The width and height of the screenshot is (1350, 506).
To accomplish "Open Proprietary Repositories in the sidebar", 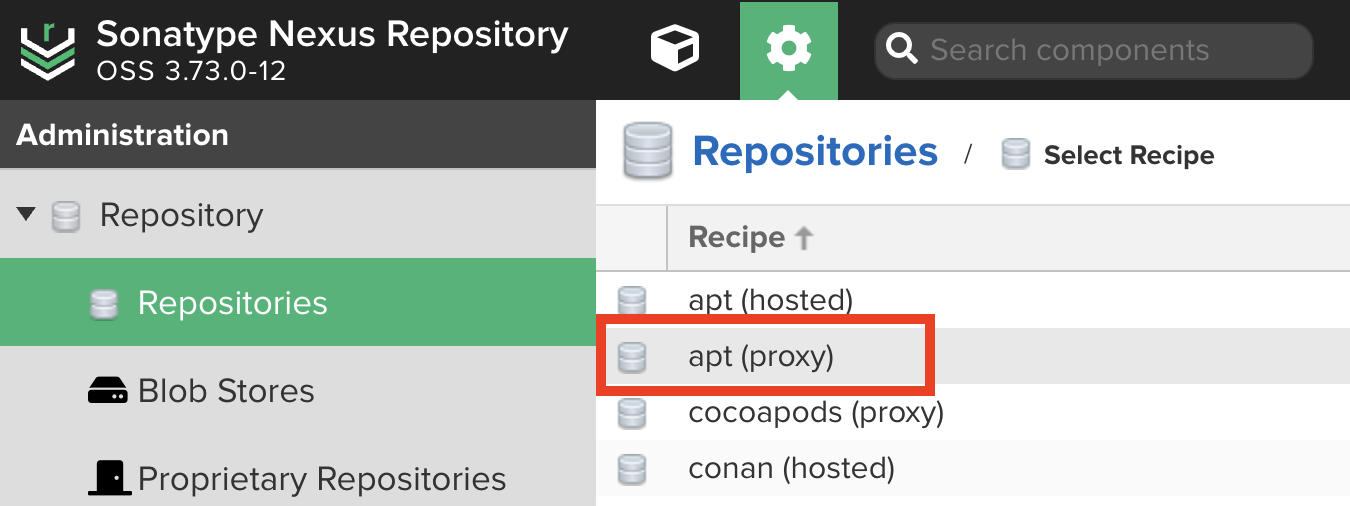I will (321, 479).
